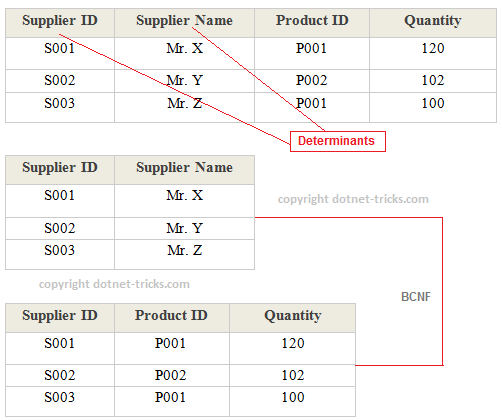Click Product ID header in bottom table
The height and width of the screenshot is (420, 502).
172,318
